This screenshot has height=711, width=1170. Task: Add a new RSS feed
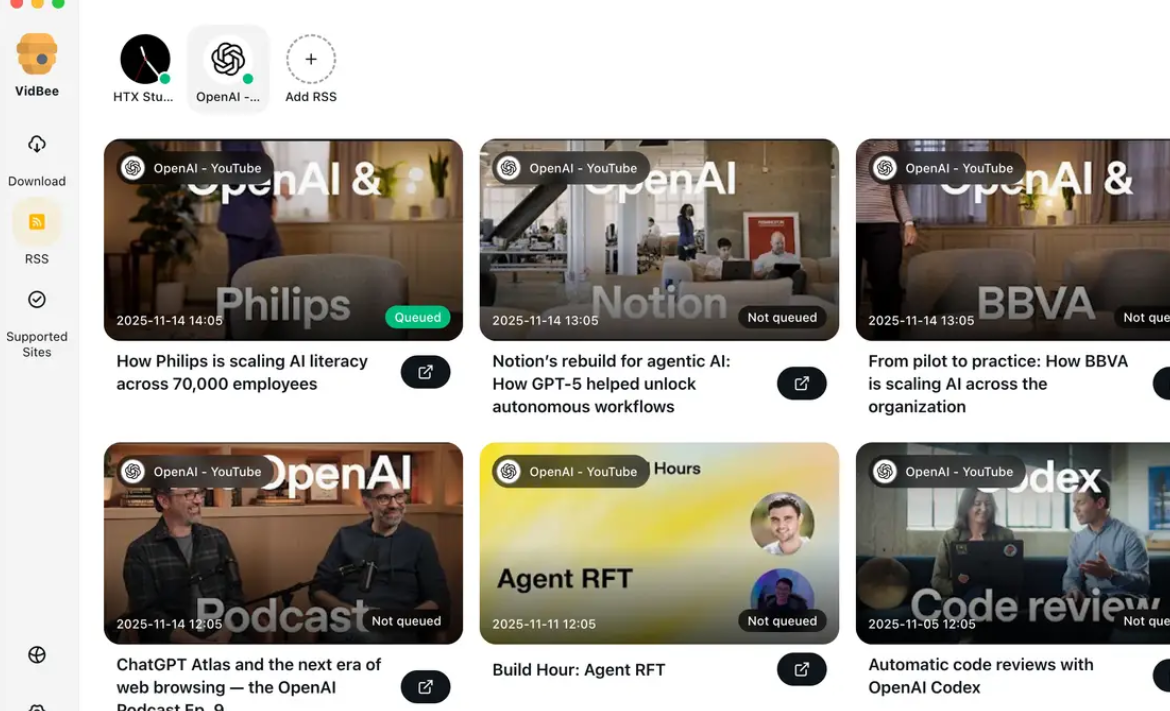coord(311,68)
